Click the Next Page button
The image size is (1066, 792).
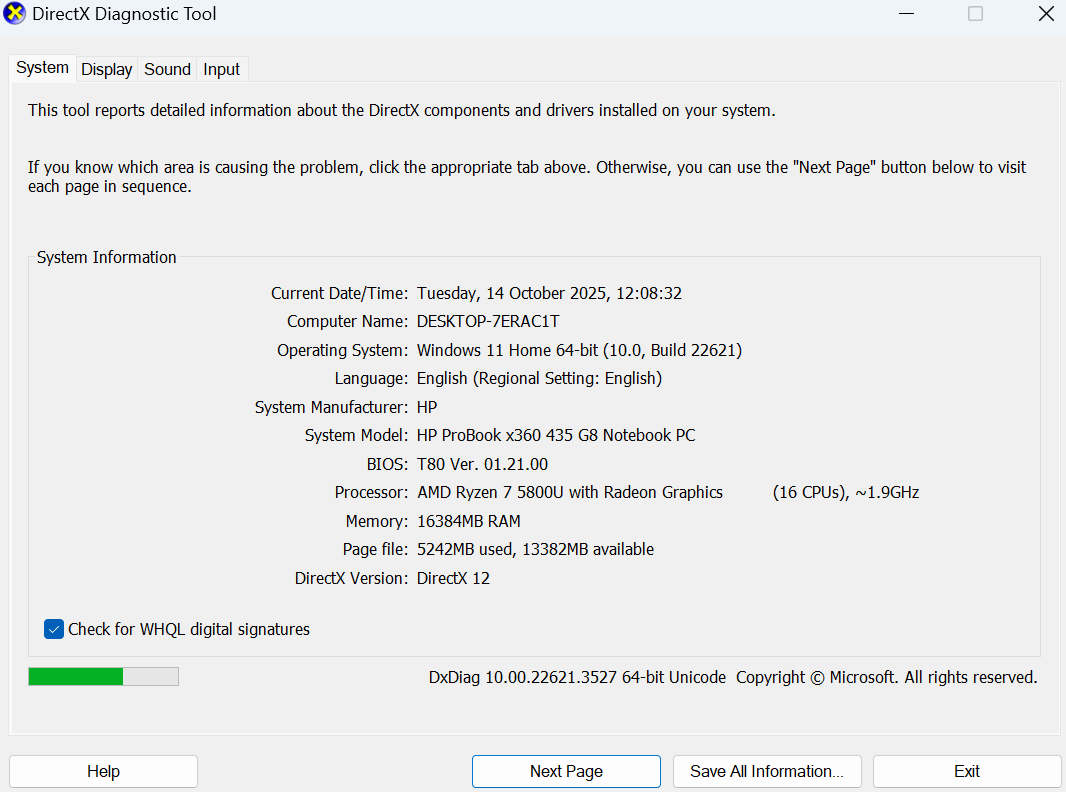566,771
